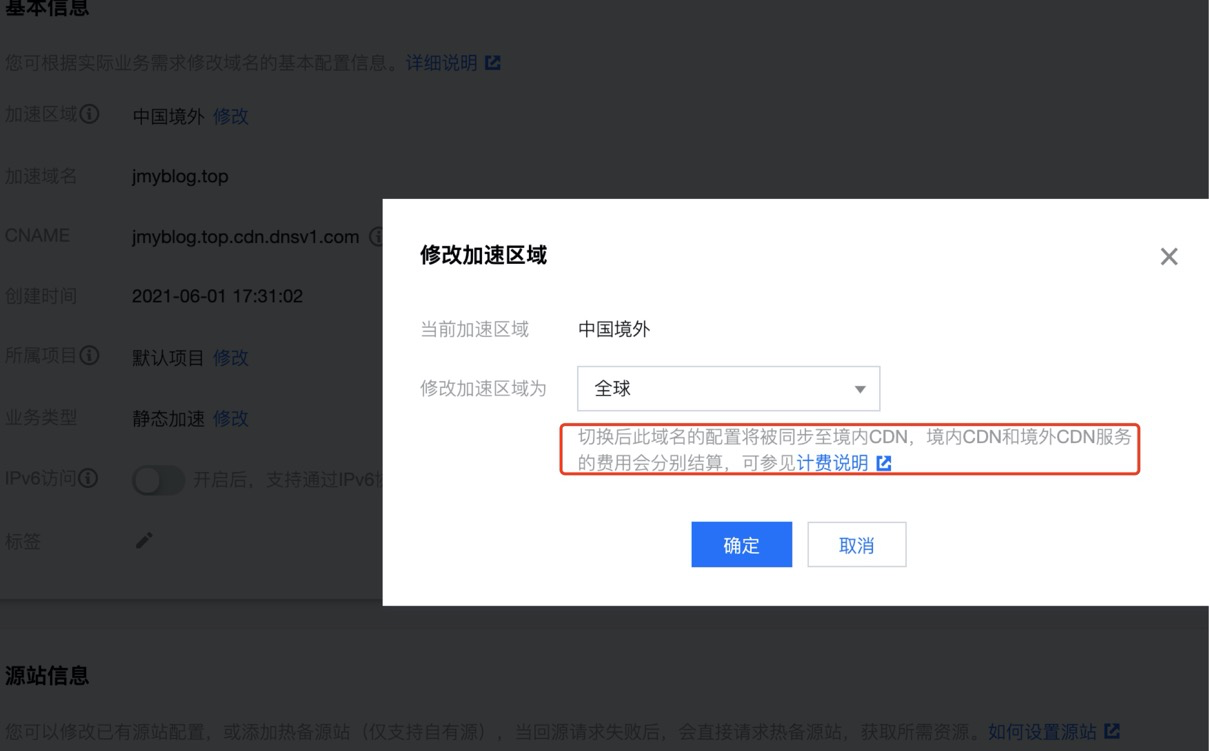Click 修改 next to 中国境外
1210x751 pixels.
click(x=230, y=116)
